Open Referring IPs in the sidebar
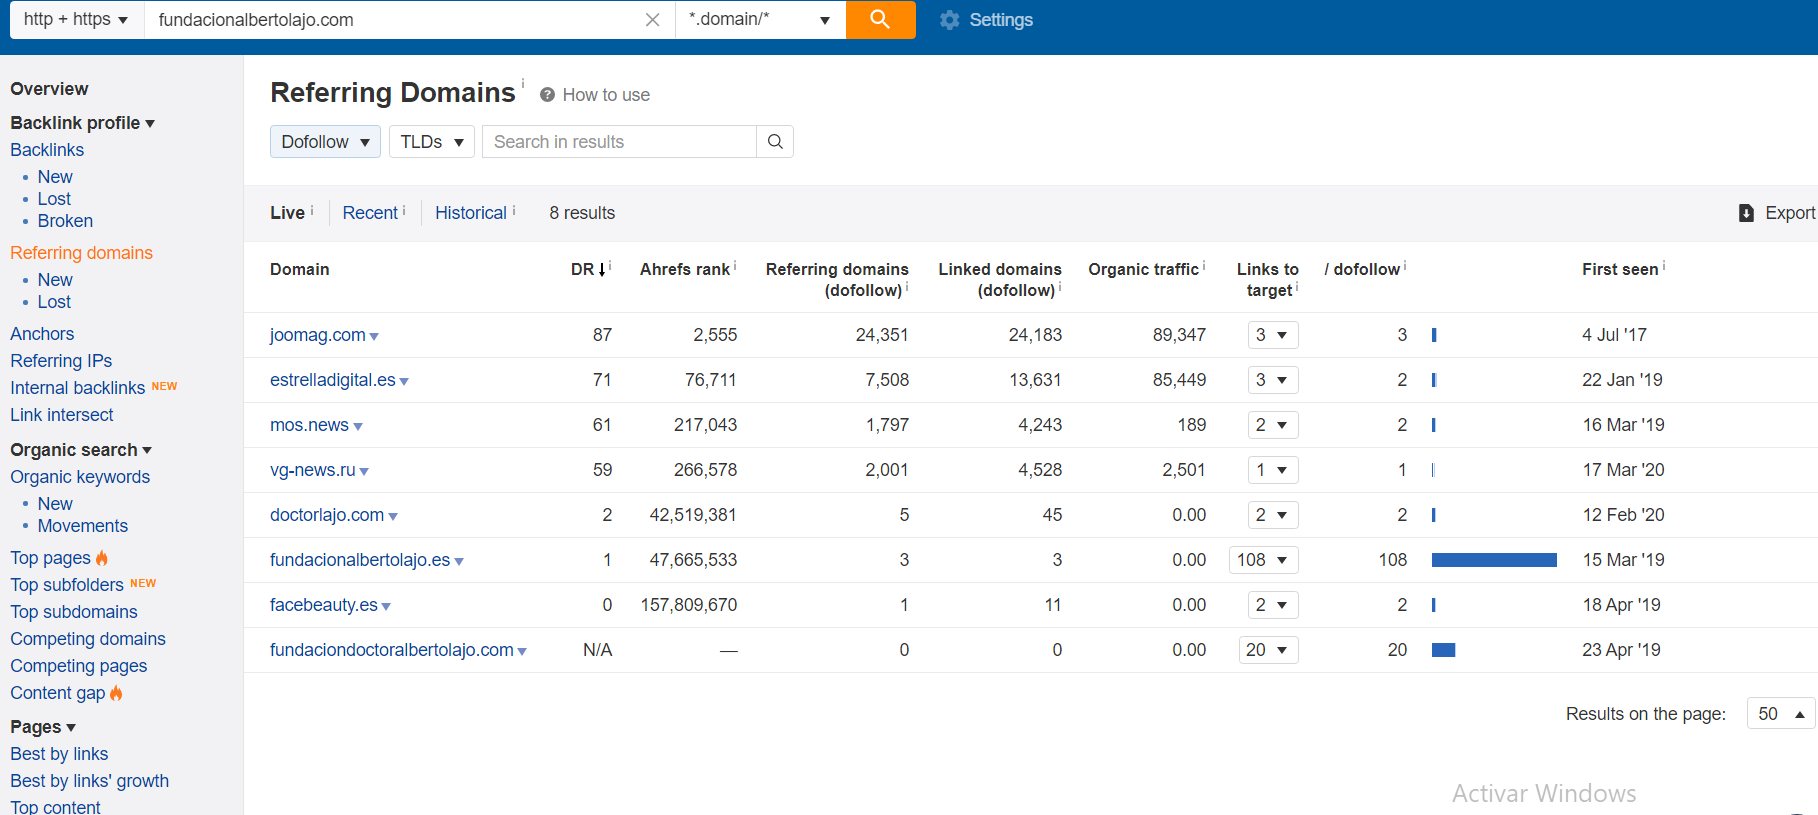1818x815 pixels. pos(61,361)
